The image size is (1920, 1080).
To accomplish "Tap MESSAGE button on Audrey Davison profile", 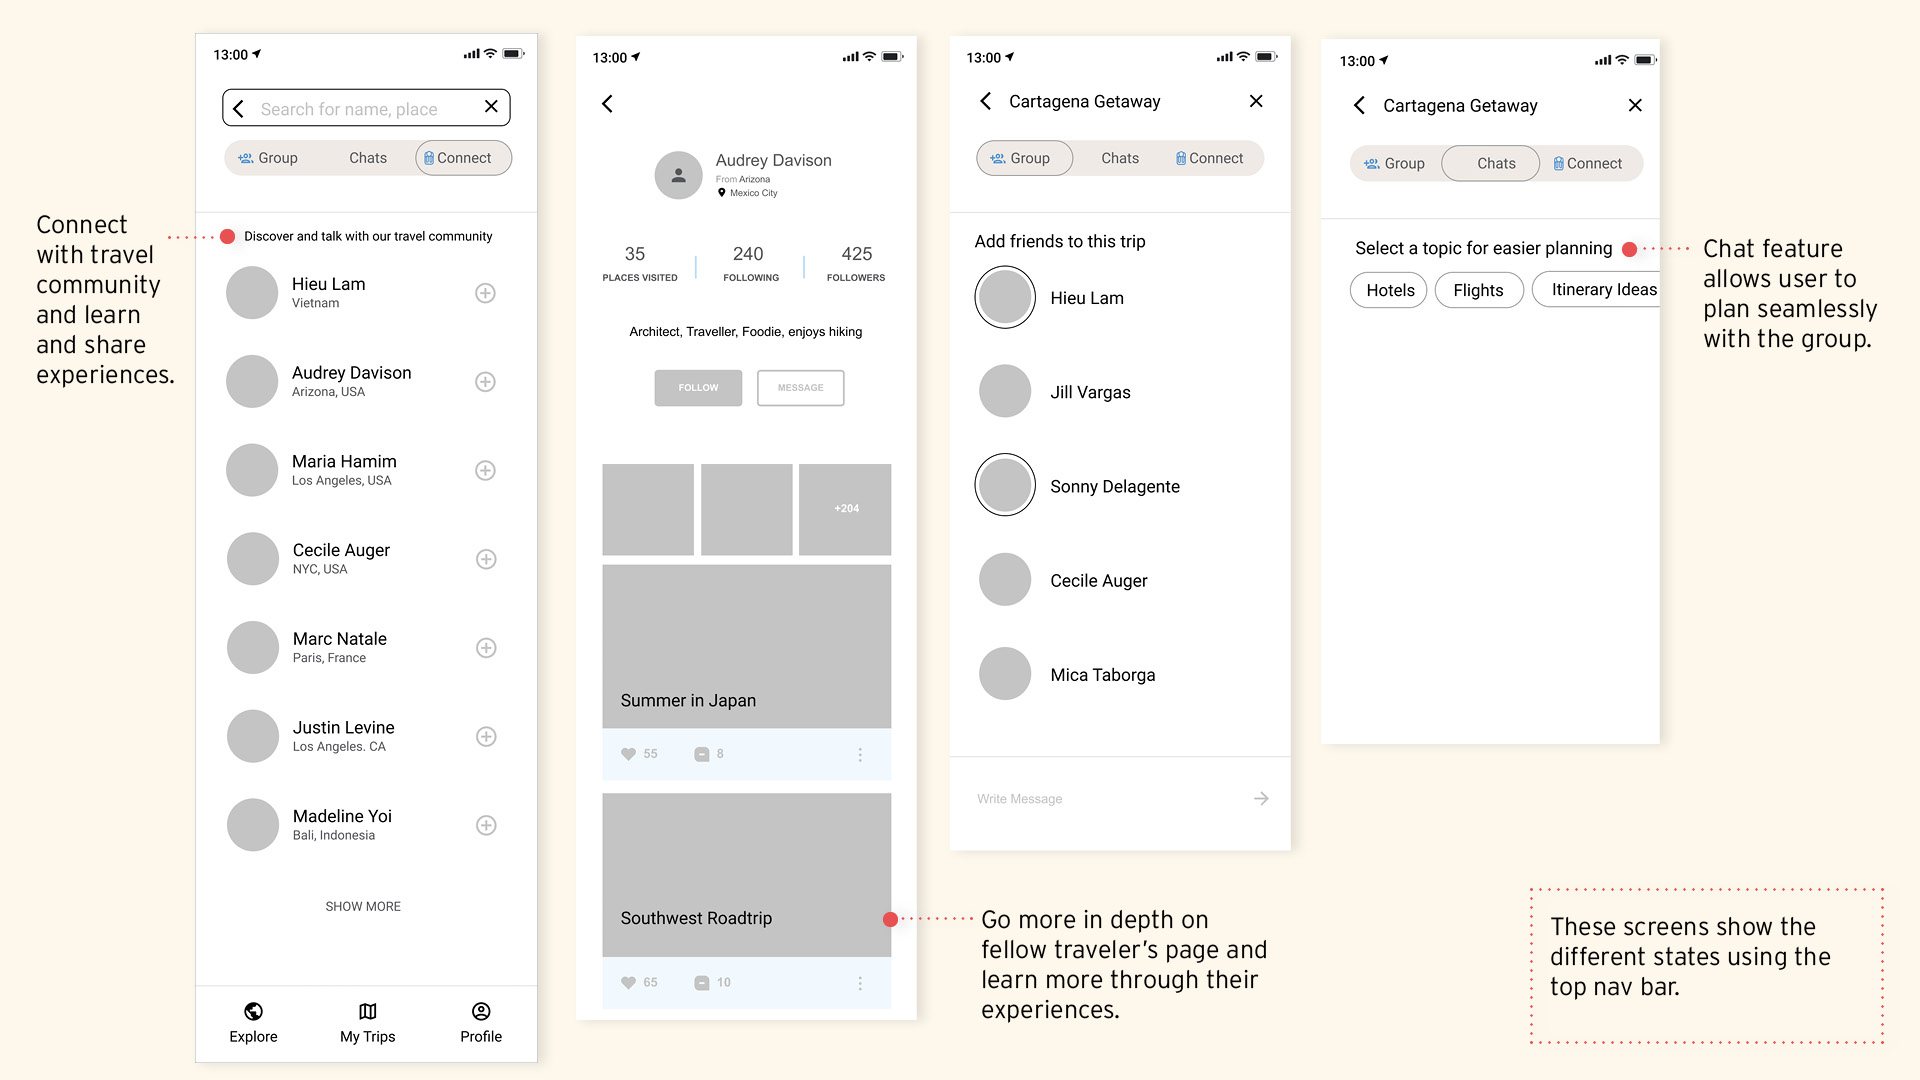I will [x=799, y=388].
